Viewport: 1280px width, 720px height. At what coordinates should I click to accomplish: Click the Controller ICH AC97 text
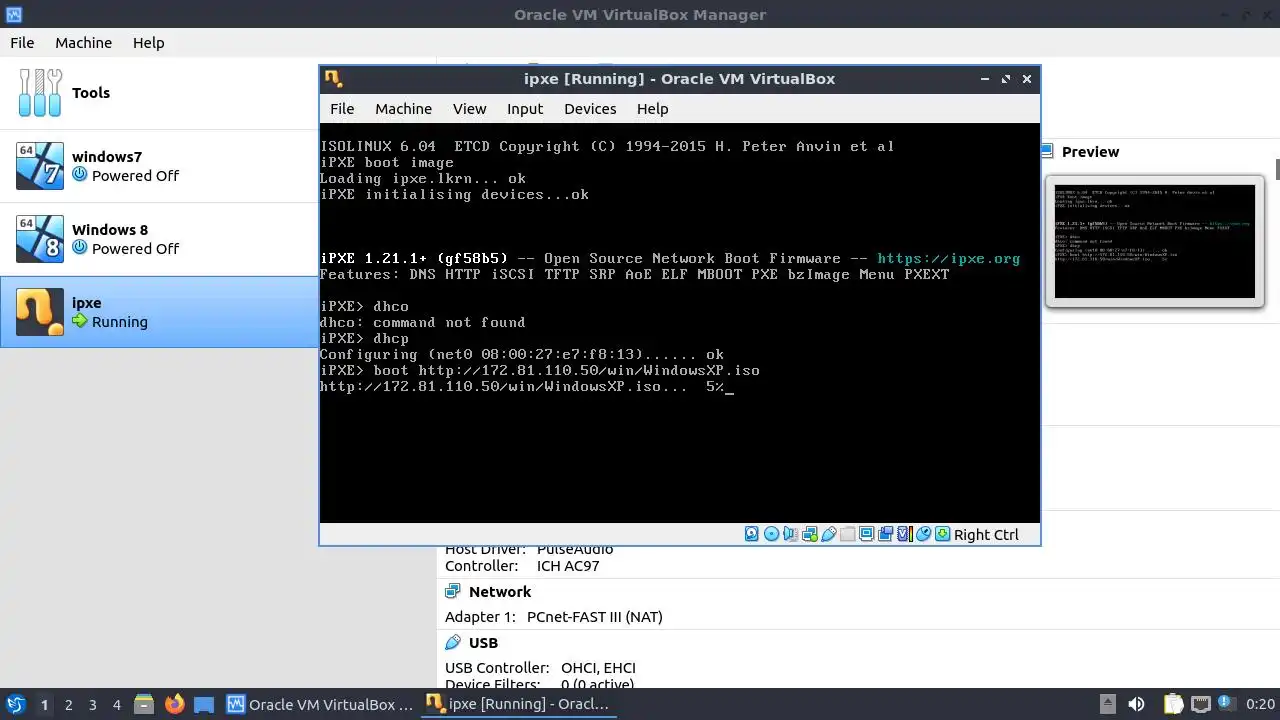click(521, 565)
